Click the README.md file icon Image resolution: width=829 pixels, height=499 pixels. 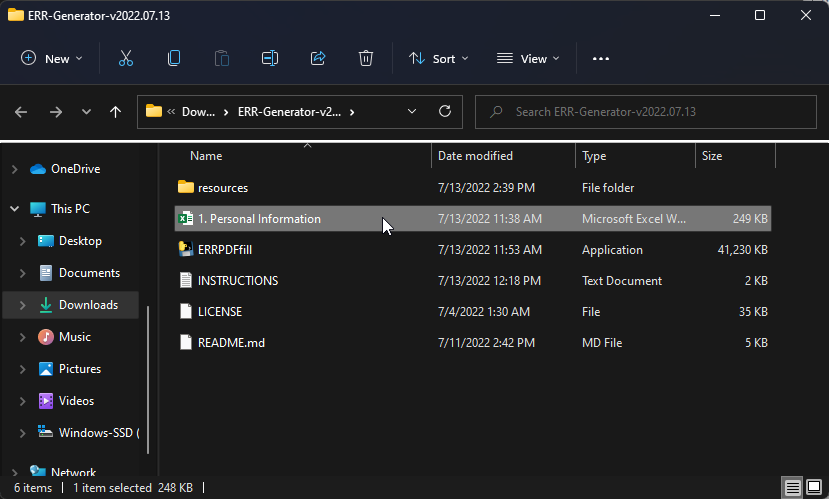[x=186, y=343]
